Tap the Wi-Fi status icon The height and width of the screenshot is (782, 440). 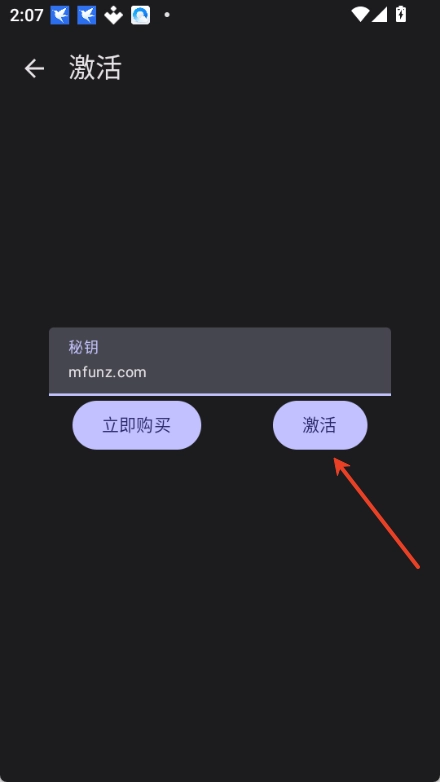coord(360,14)
